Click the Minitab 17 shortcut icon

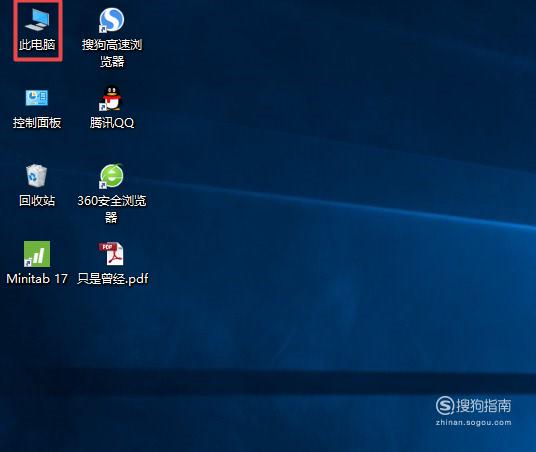(37, 254)
